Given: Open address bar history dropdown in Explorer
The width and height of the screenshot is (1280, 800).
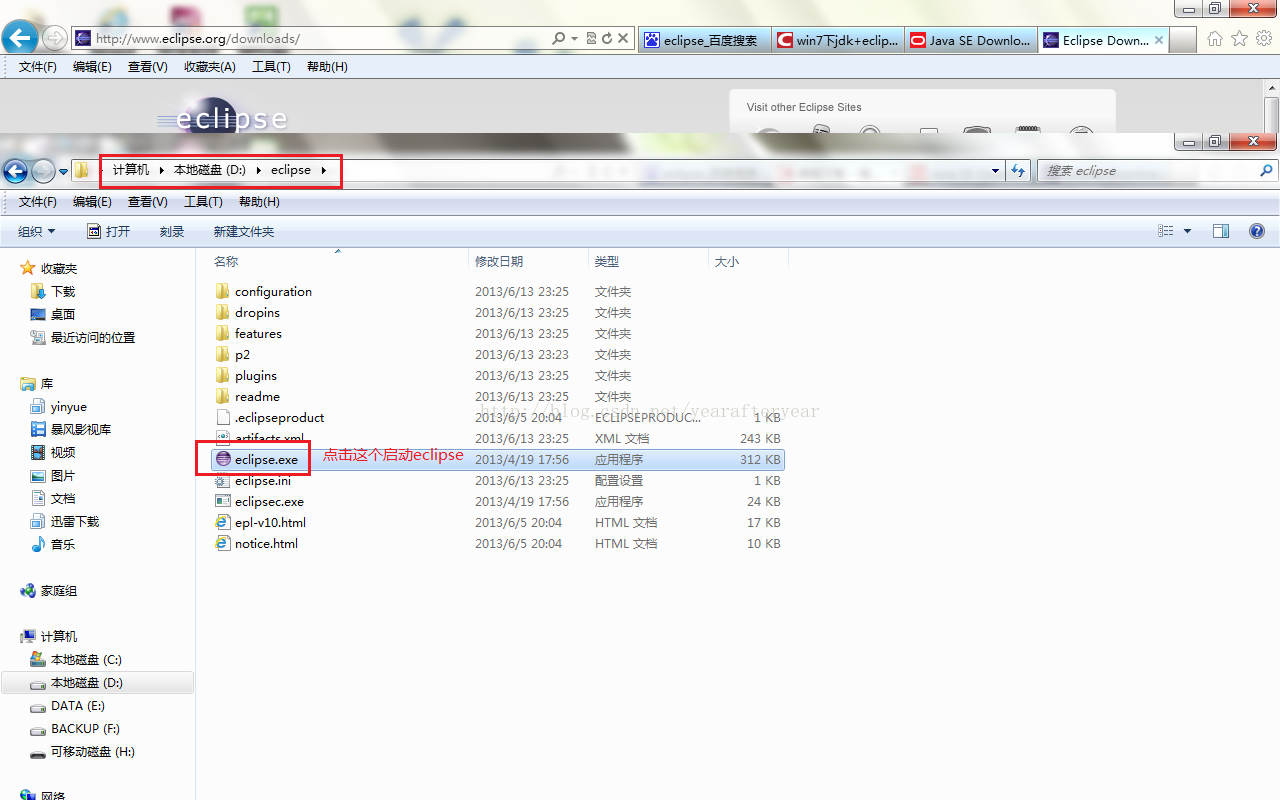Looking at the screenshot, I should click(x=995, y=171).
